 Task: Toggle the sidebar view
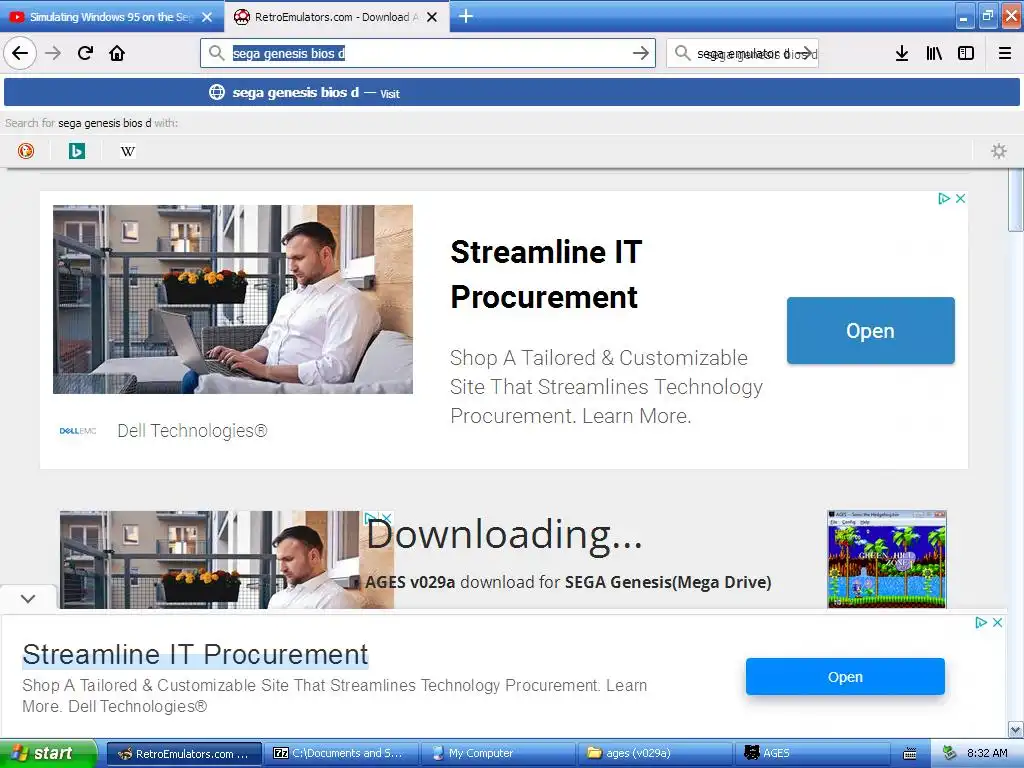click(x=966, y=53)
